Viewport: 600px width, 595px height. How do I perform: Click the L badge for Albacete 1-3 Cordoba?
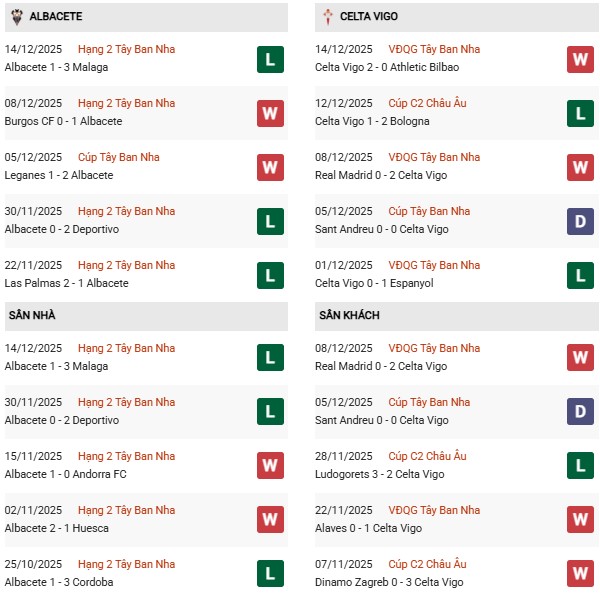[x=269, y=573]
